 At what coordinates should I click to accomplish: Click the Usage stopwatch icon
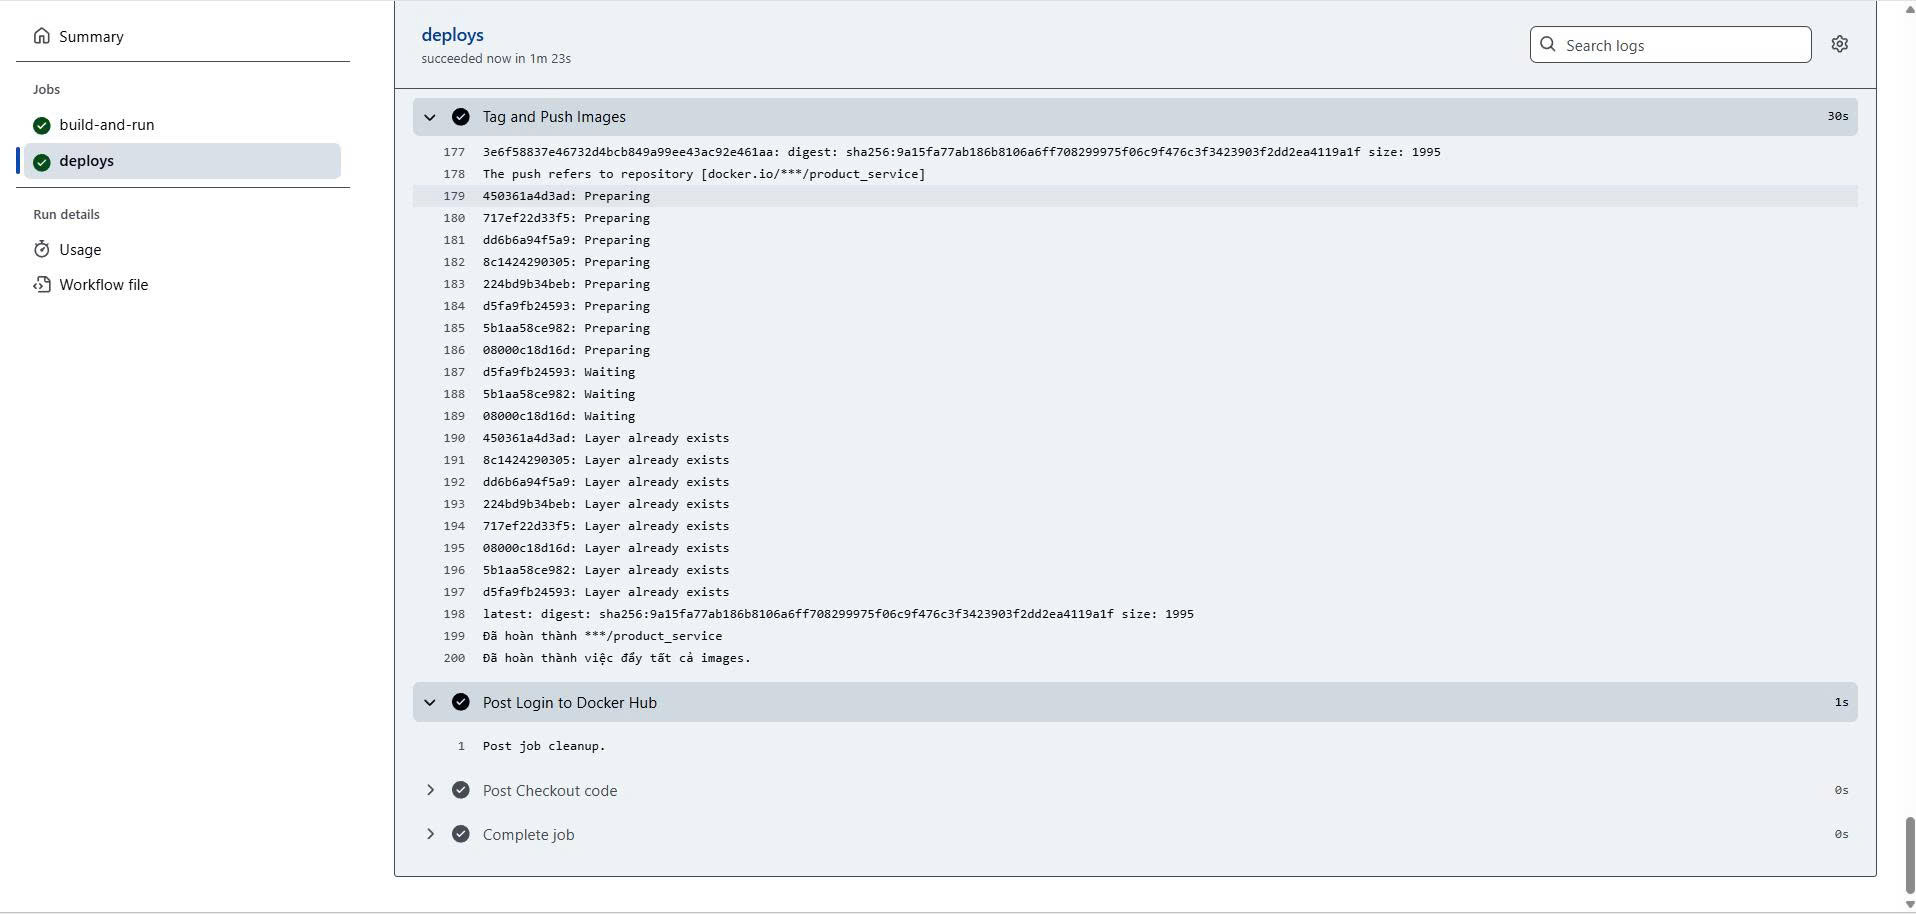coord(41,249)
